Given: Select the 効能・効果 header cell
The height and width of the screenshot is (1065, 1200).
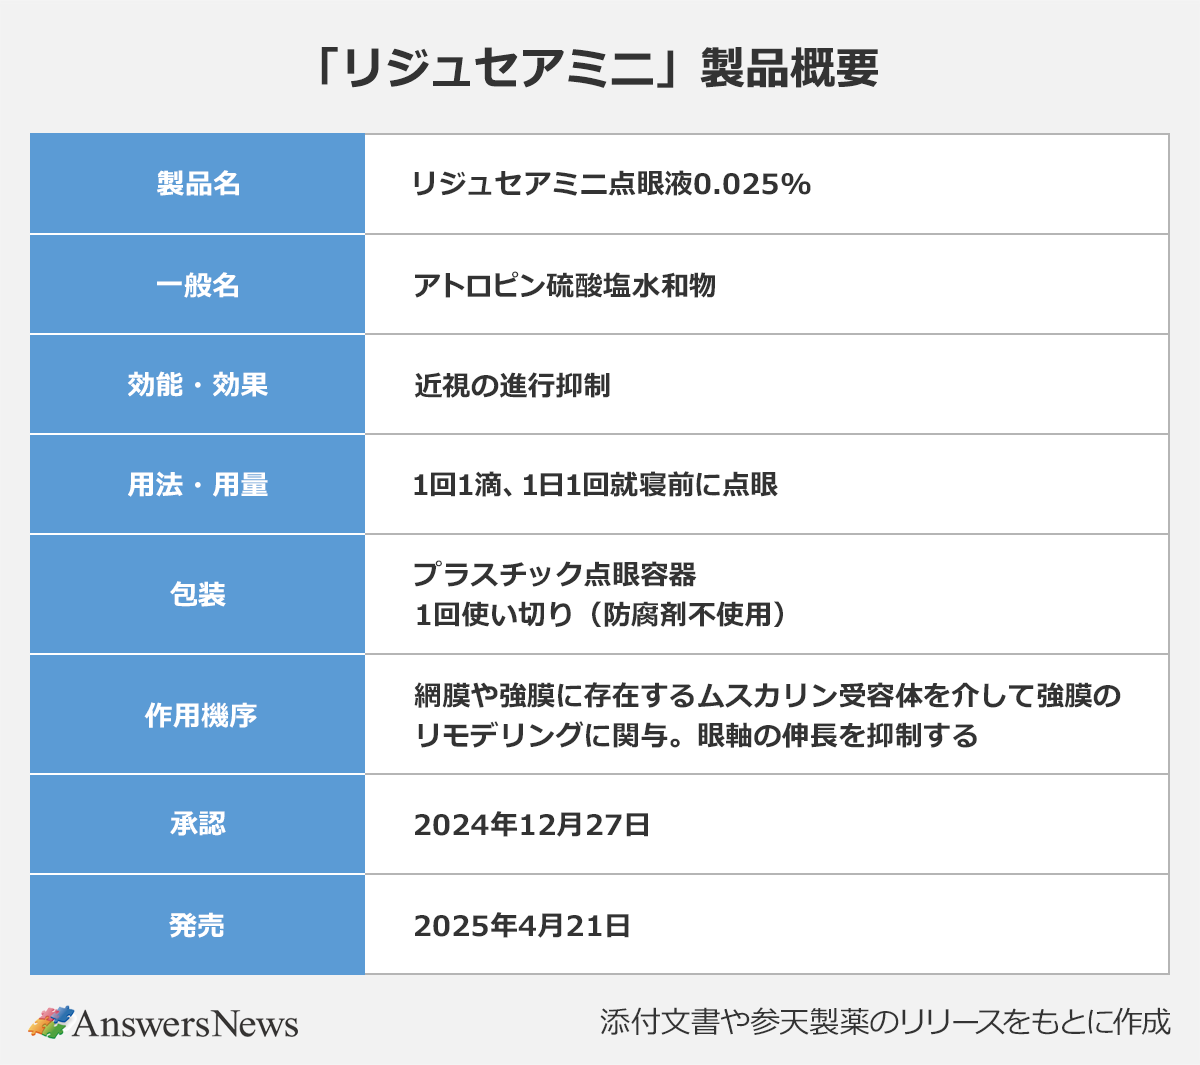Looking at the screenshot, I should [x=197, y=385].
